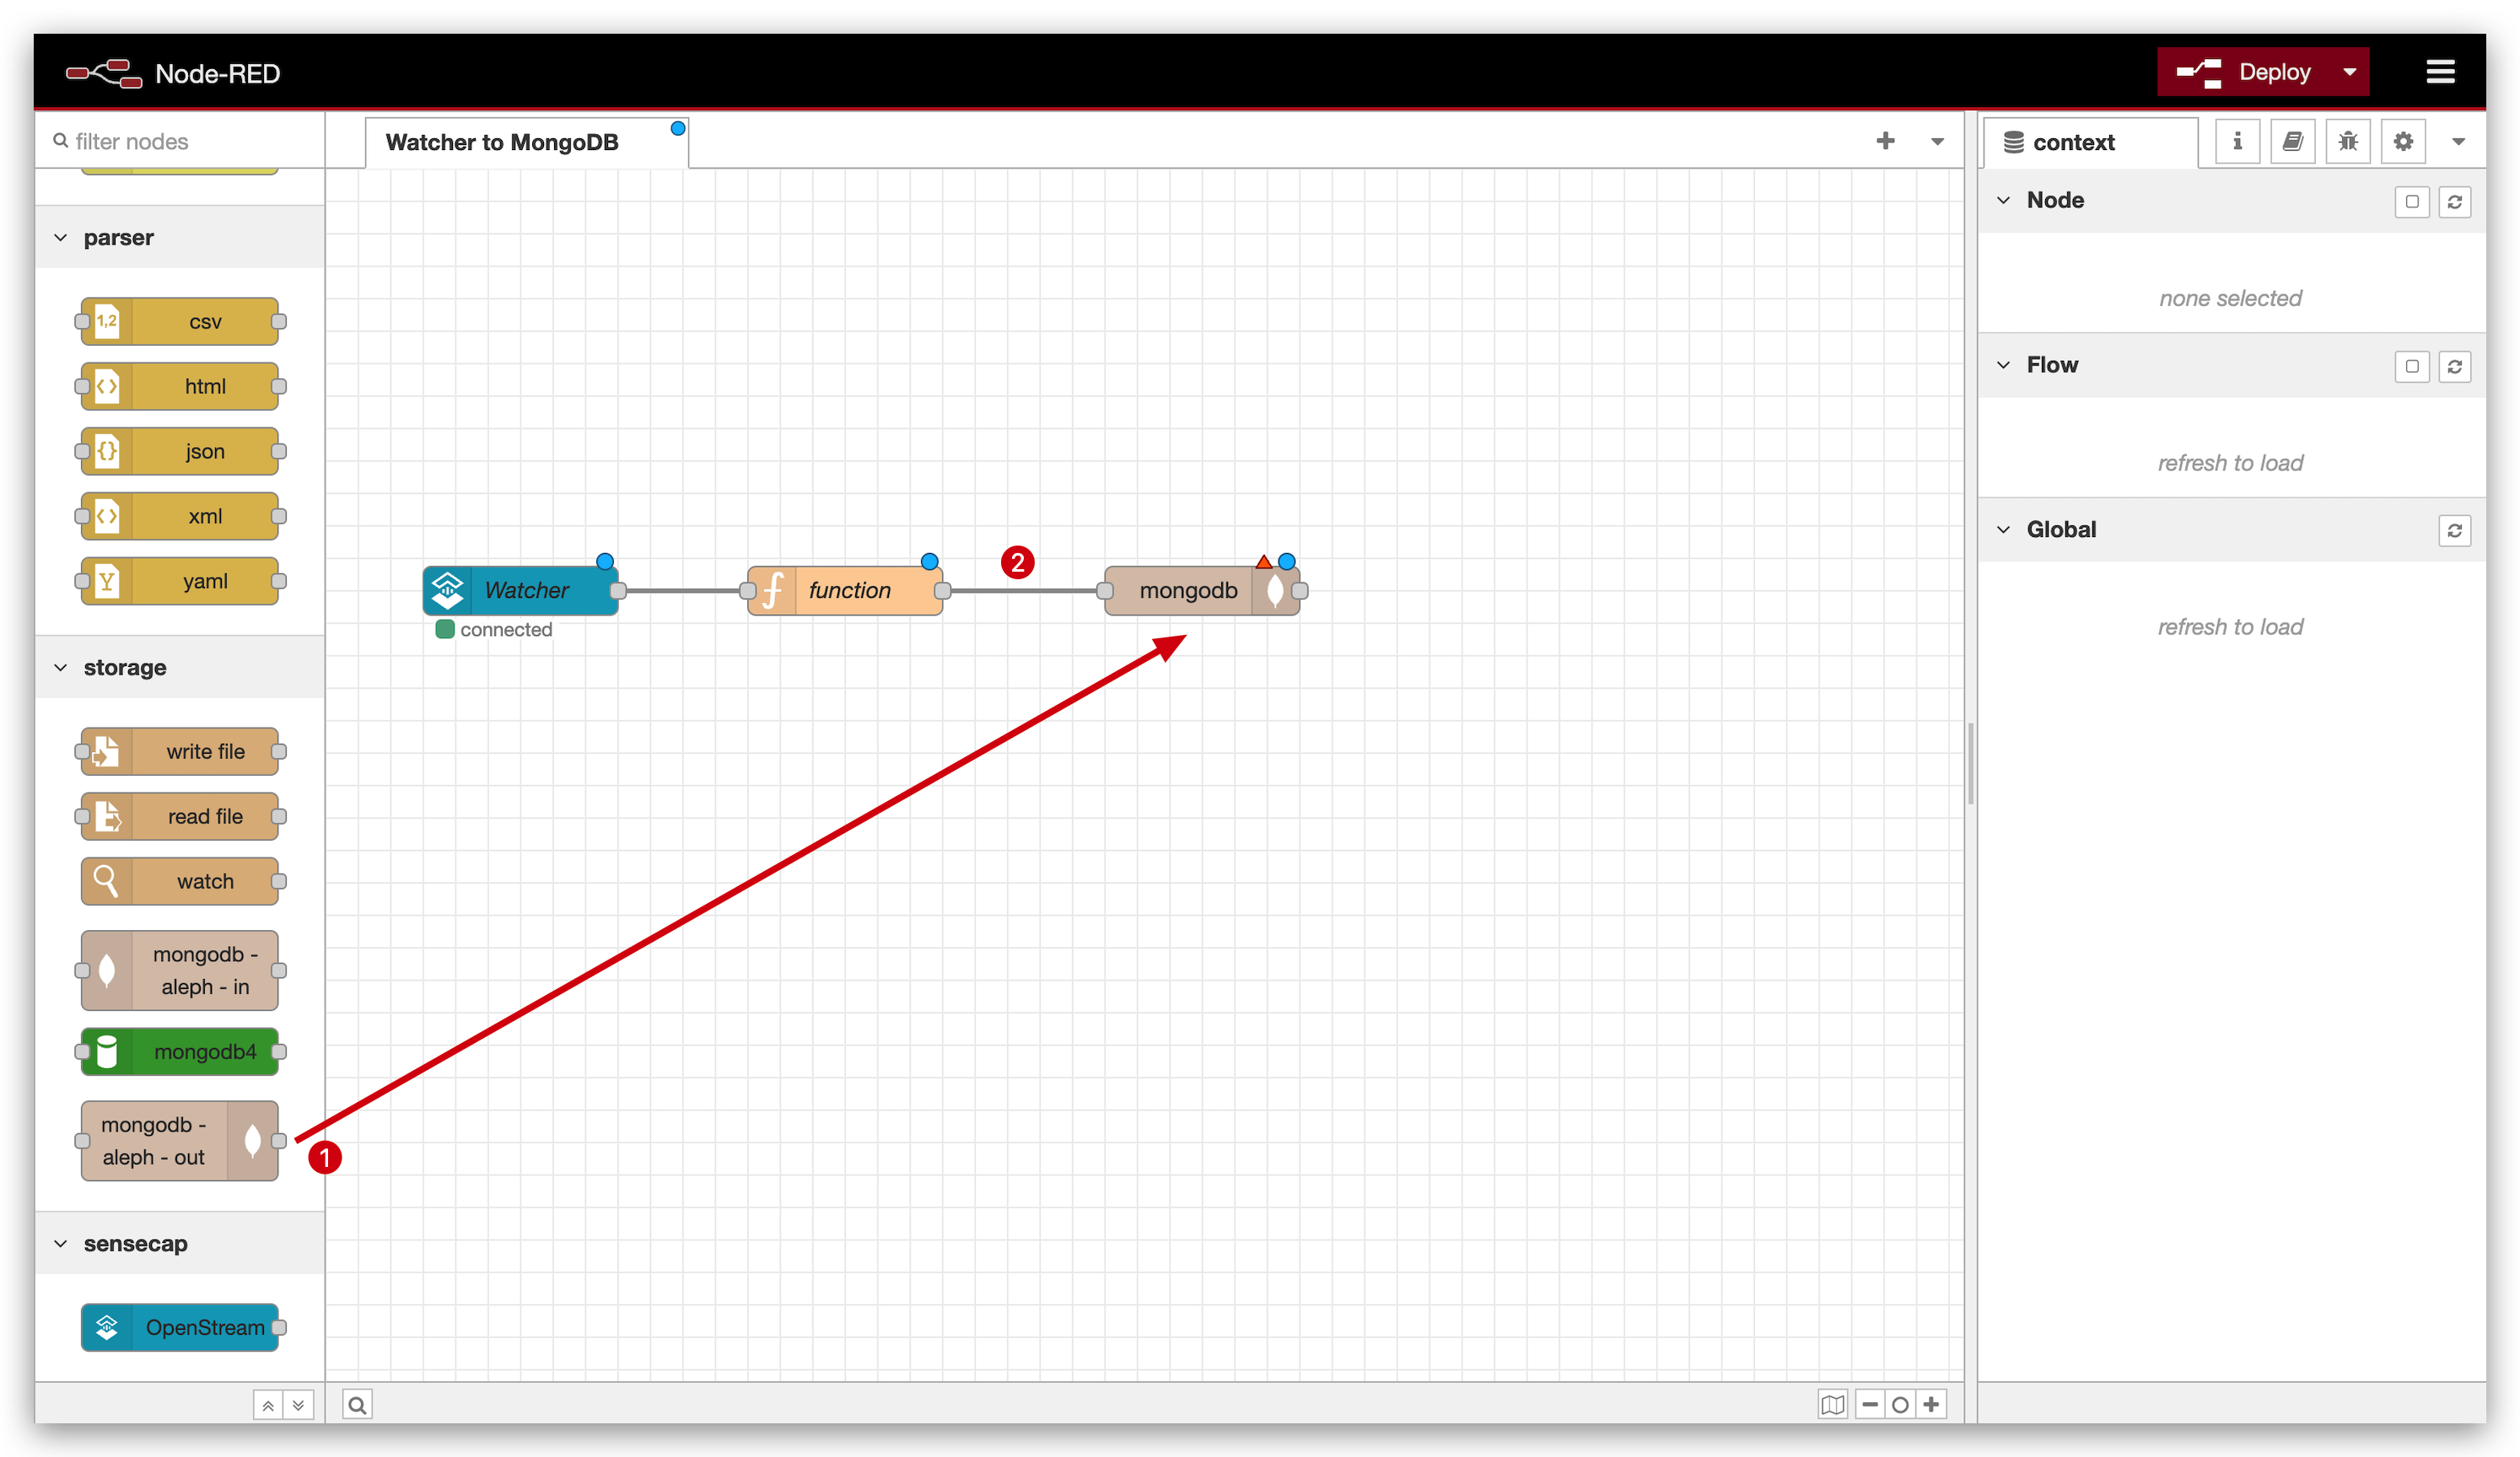Image resolution: width=2520 pixels, height=1457 pixels.
Task: Select the xml parser node in palette
Action: 180,516
